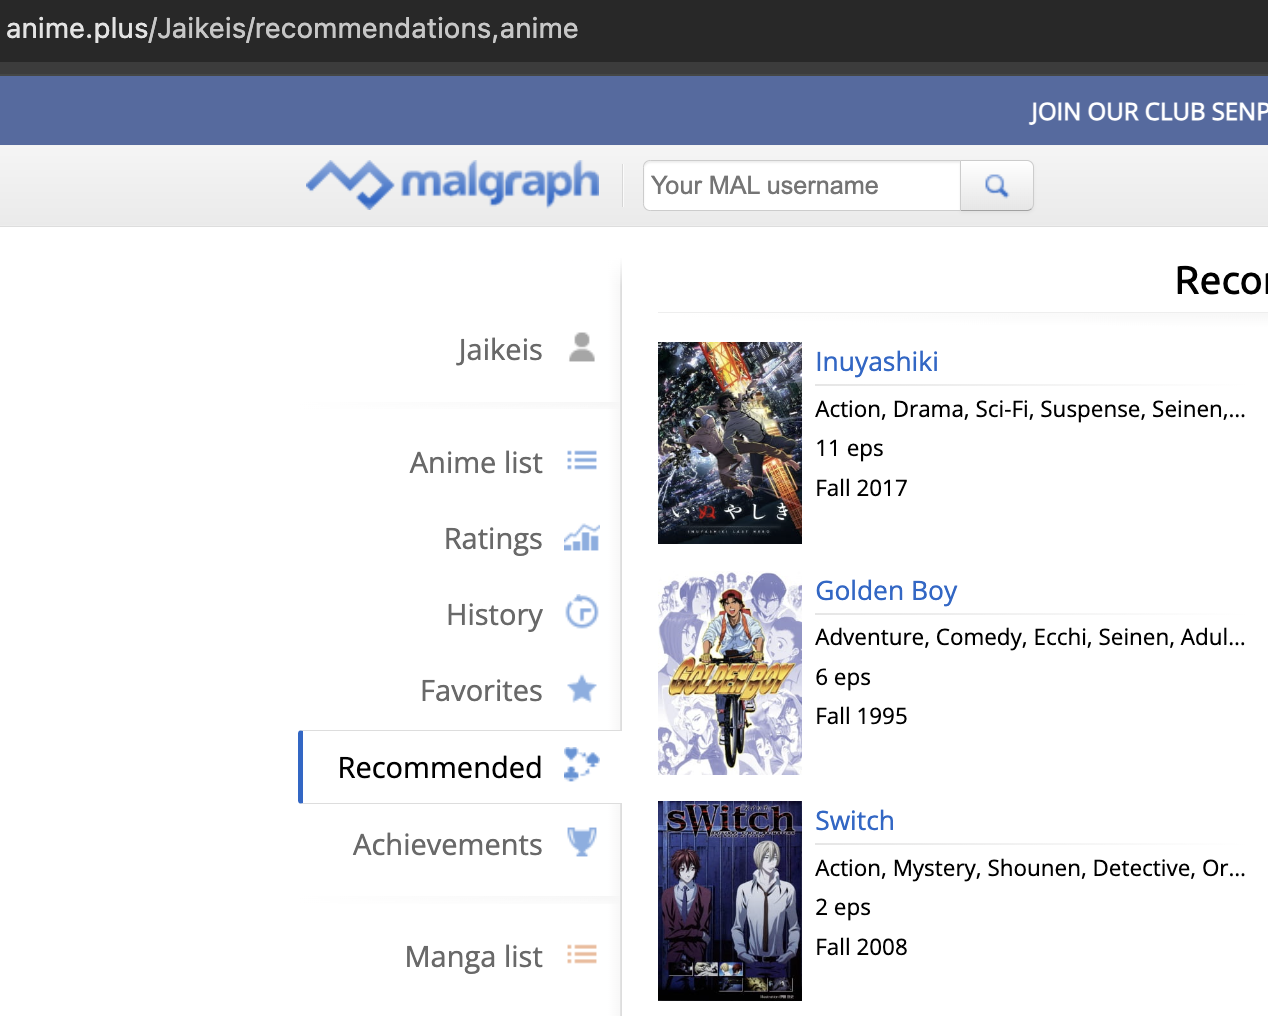Focus the MAL username input field
The height and width of the screenshot is (1016, 1268).
coord(802,186)
